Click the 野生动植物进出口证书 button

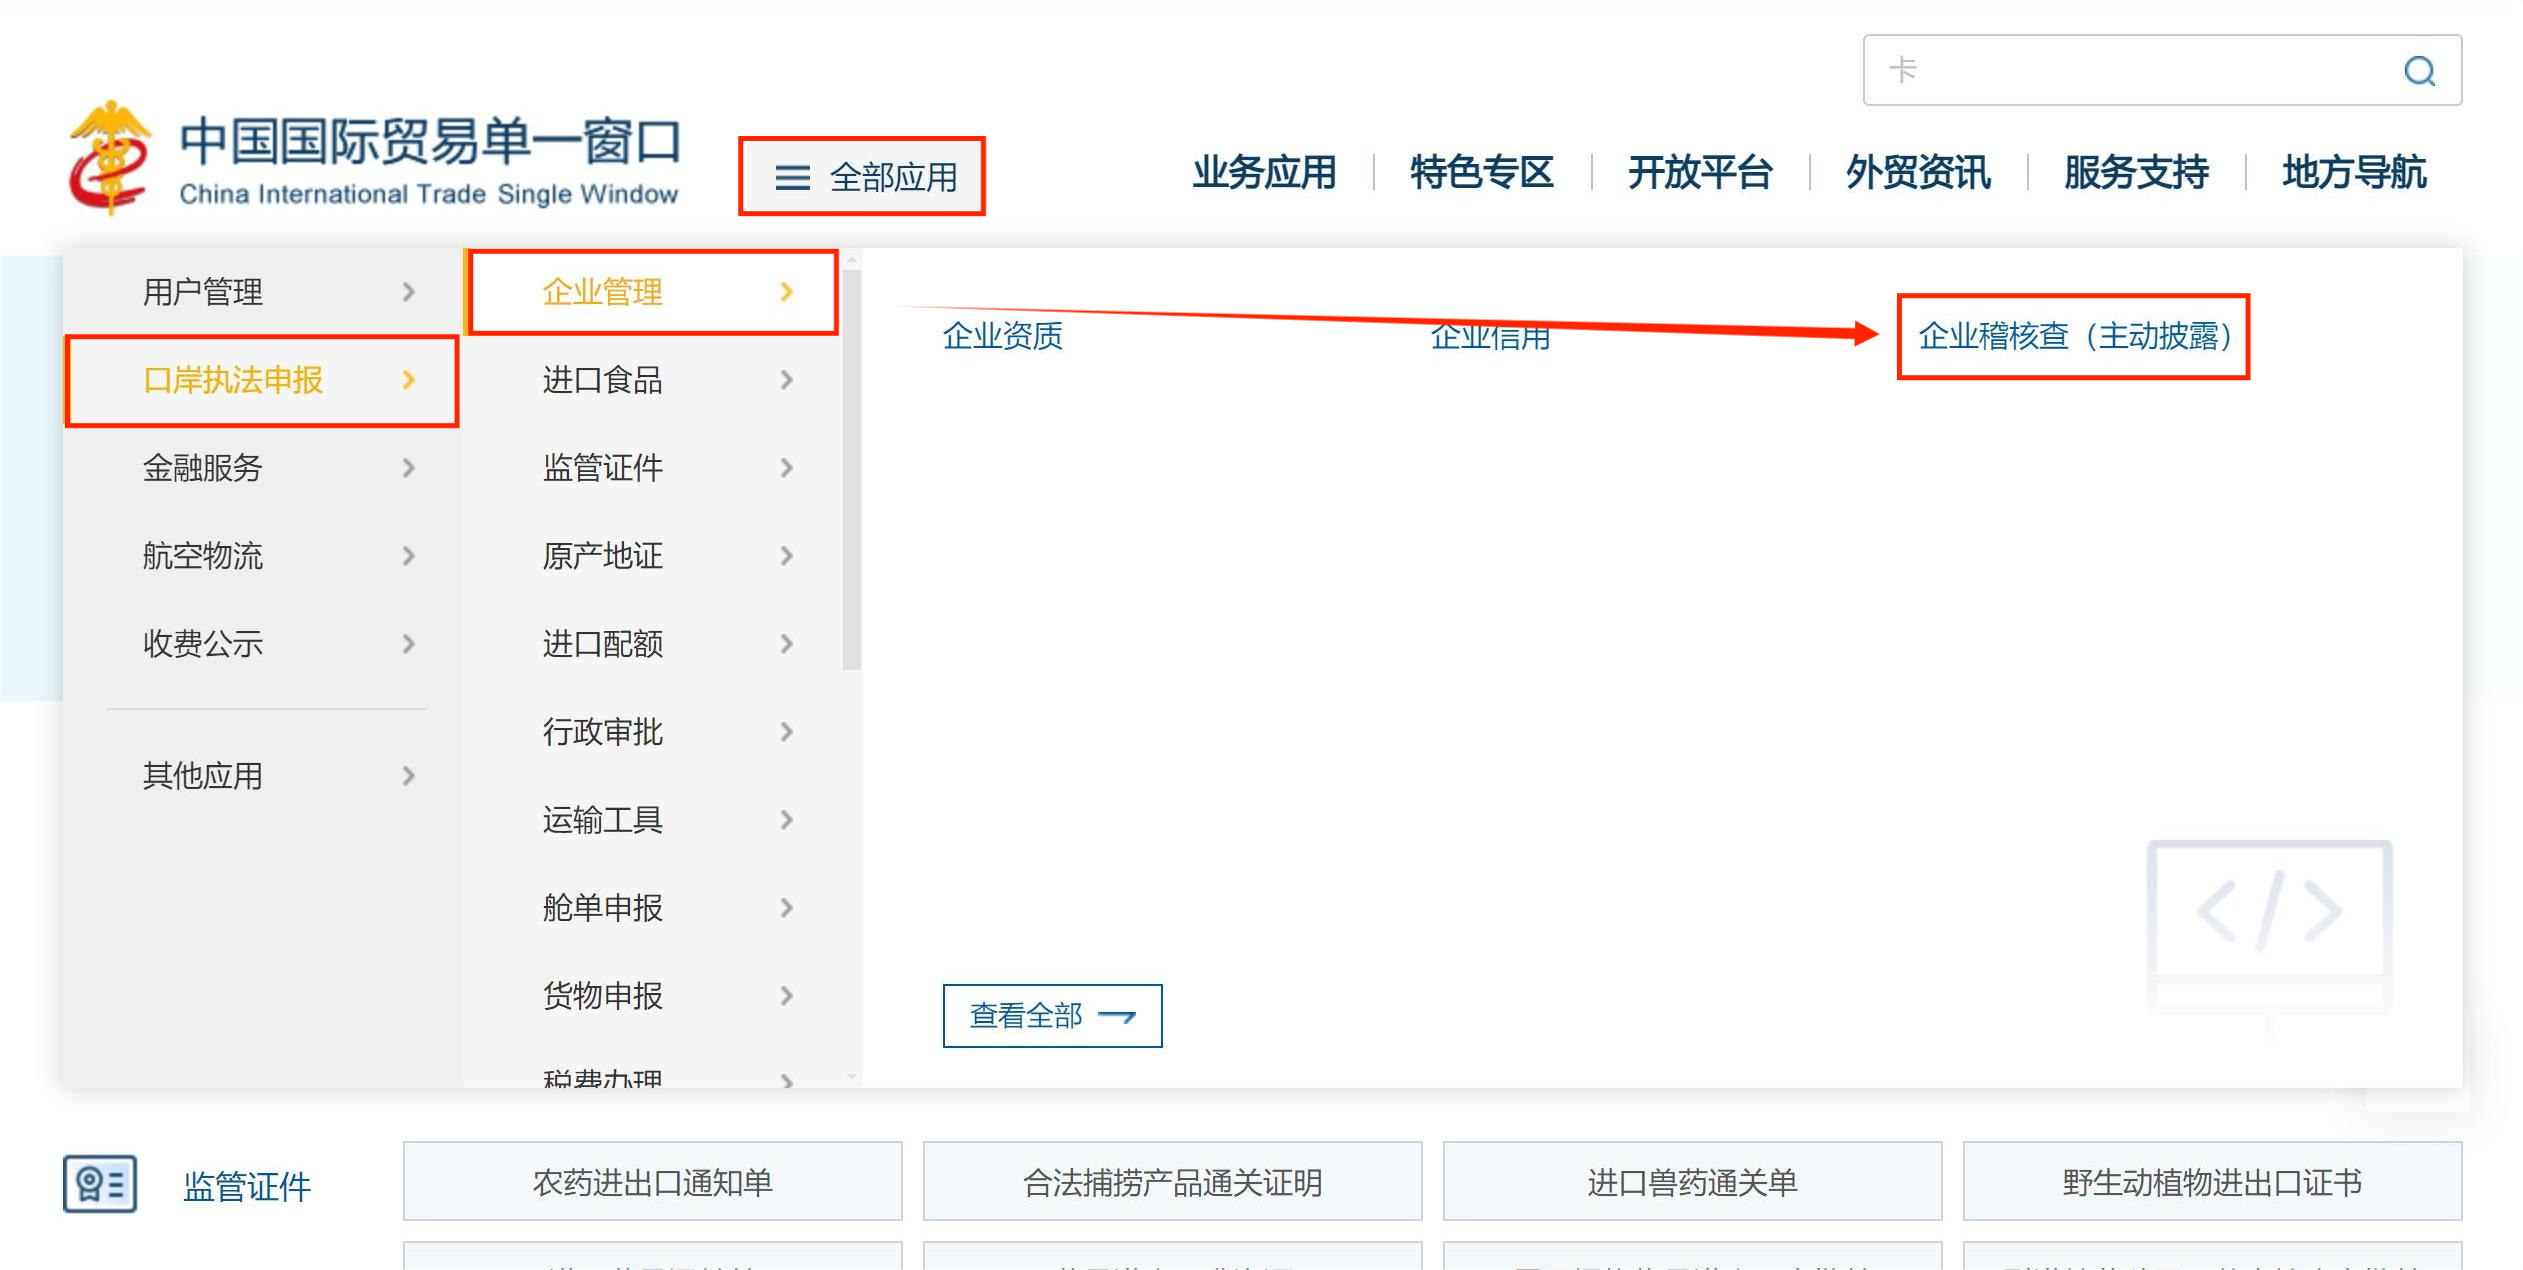click(x=2211, y=1182)
